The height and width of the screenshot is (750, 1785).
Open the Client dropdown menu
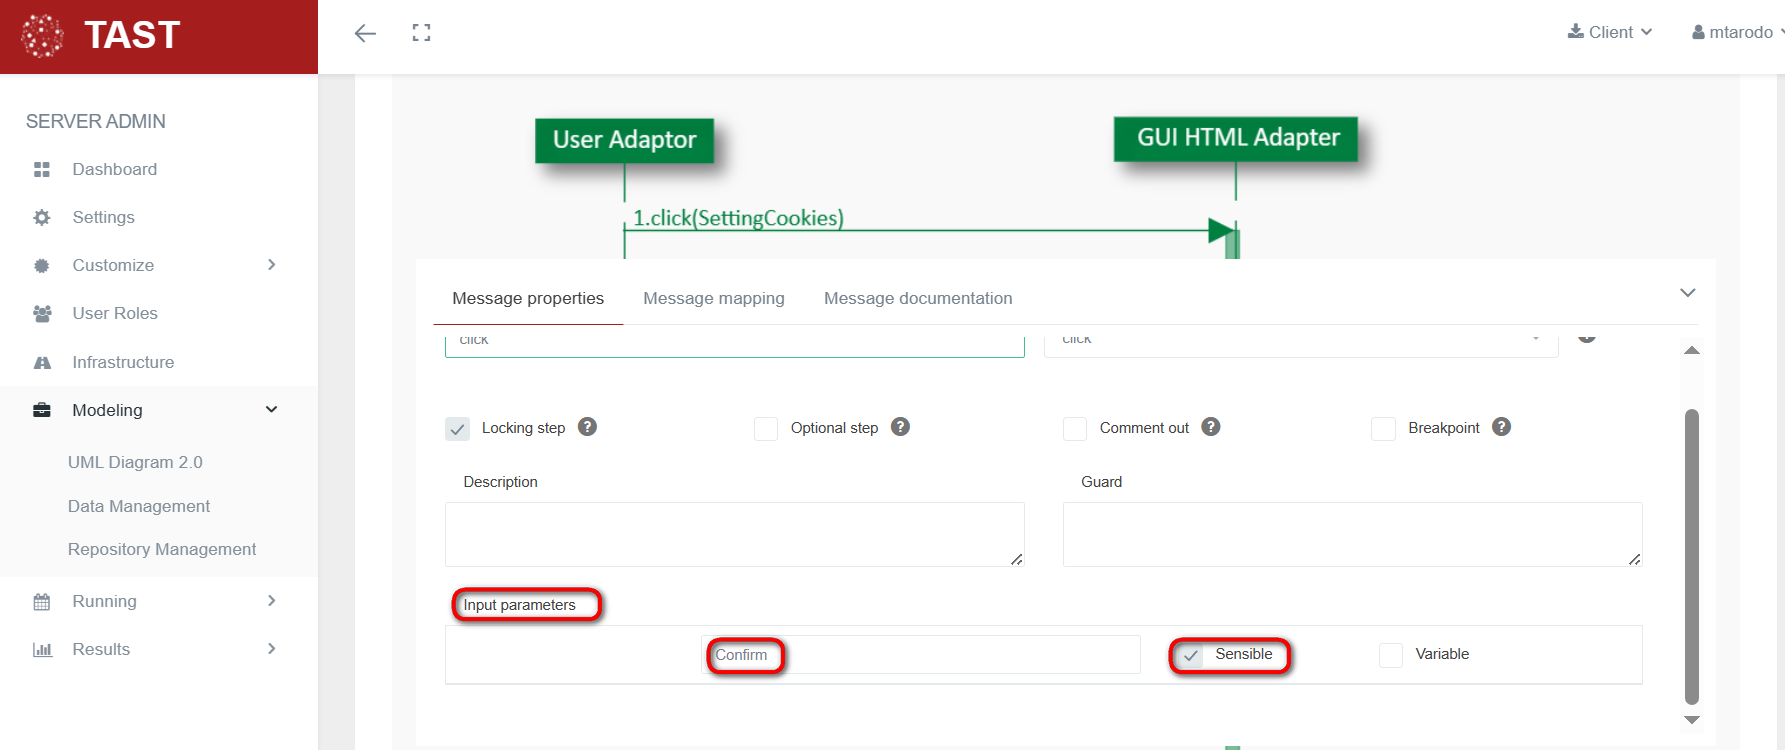point(1609,32)
